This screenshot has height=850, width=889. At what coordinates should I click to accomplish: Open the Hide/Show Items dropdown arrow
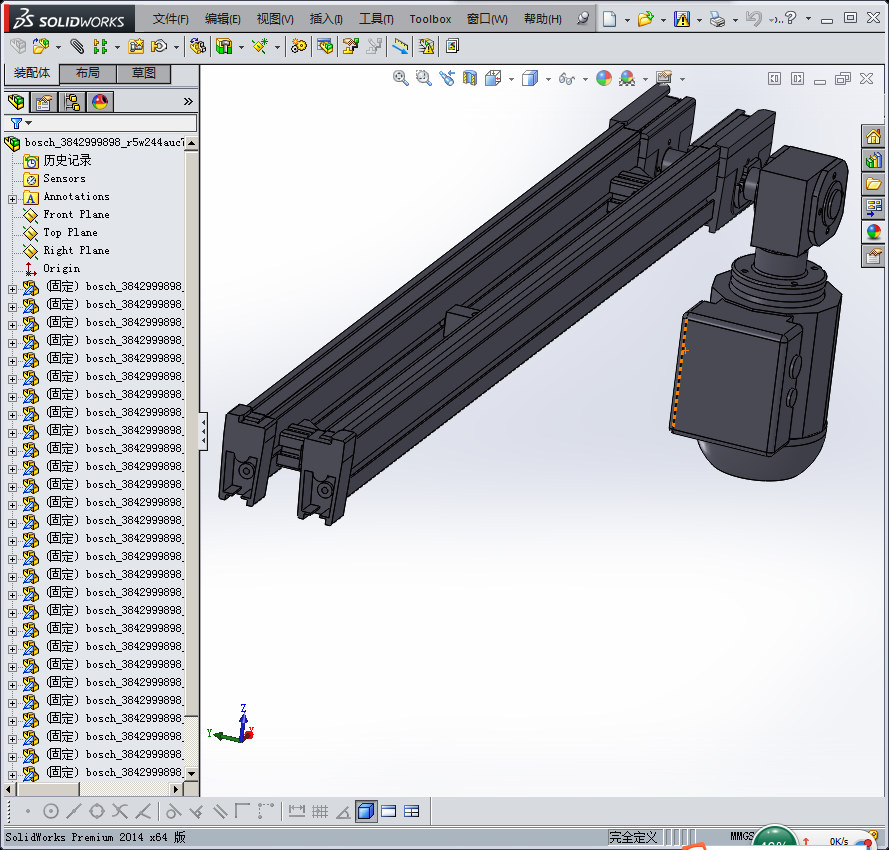(585, 79)
